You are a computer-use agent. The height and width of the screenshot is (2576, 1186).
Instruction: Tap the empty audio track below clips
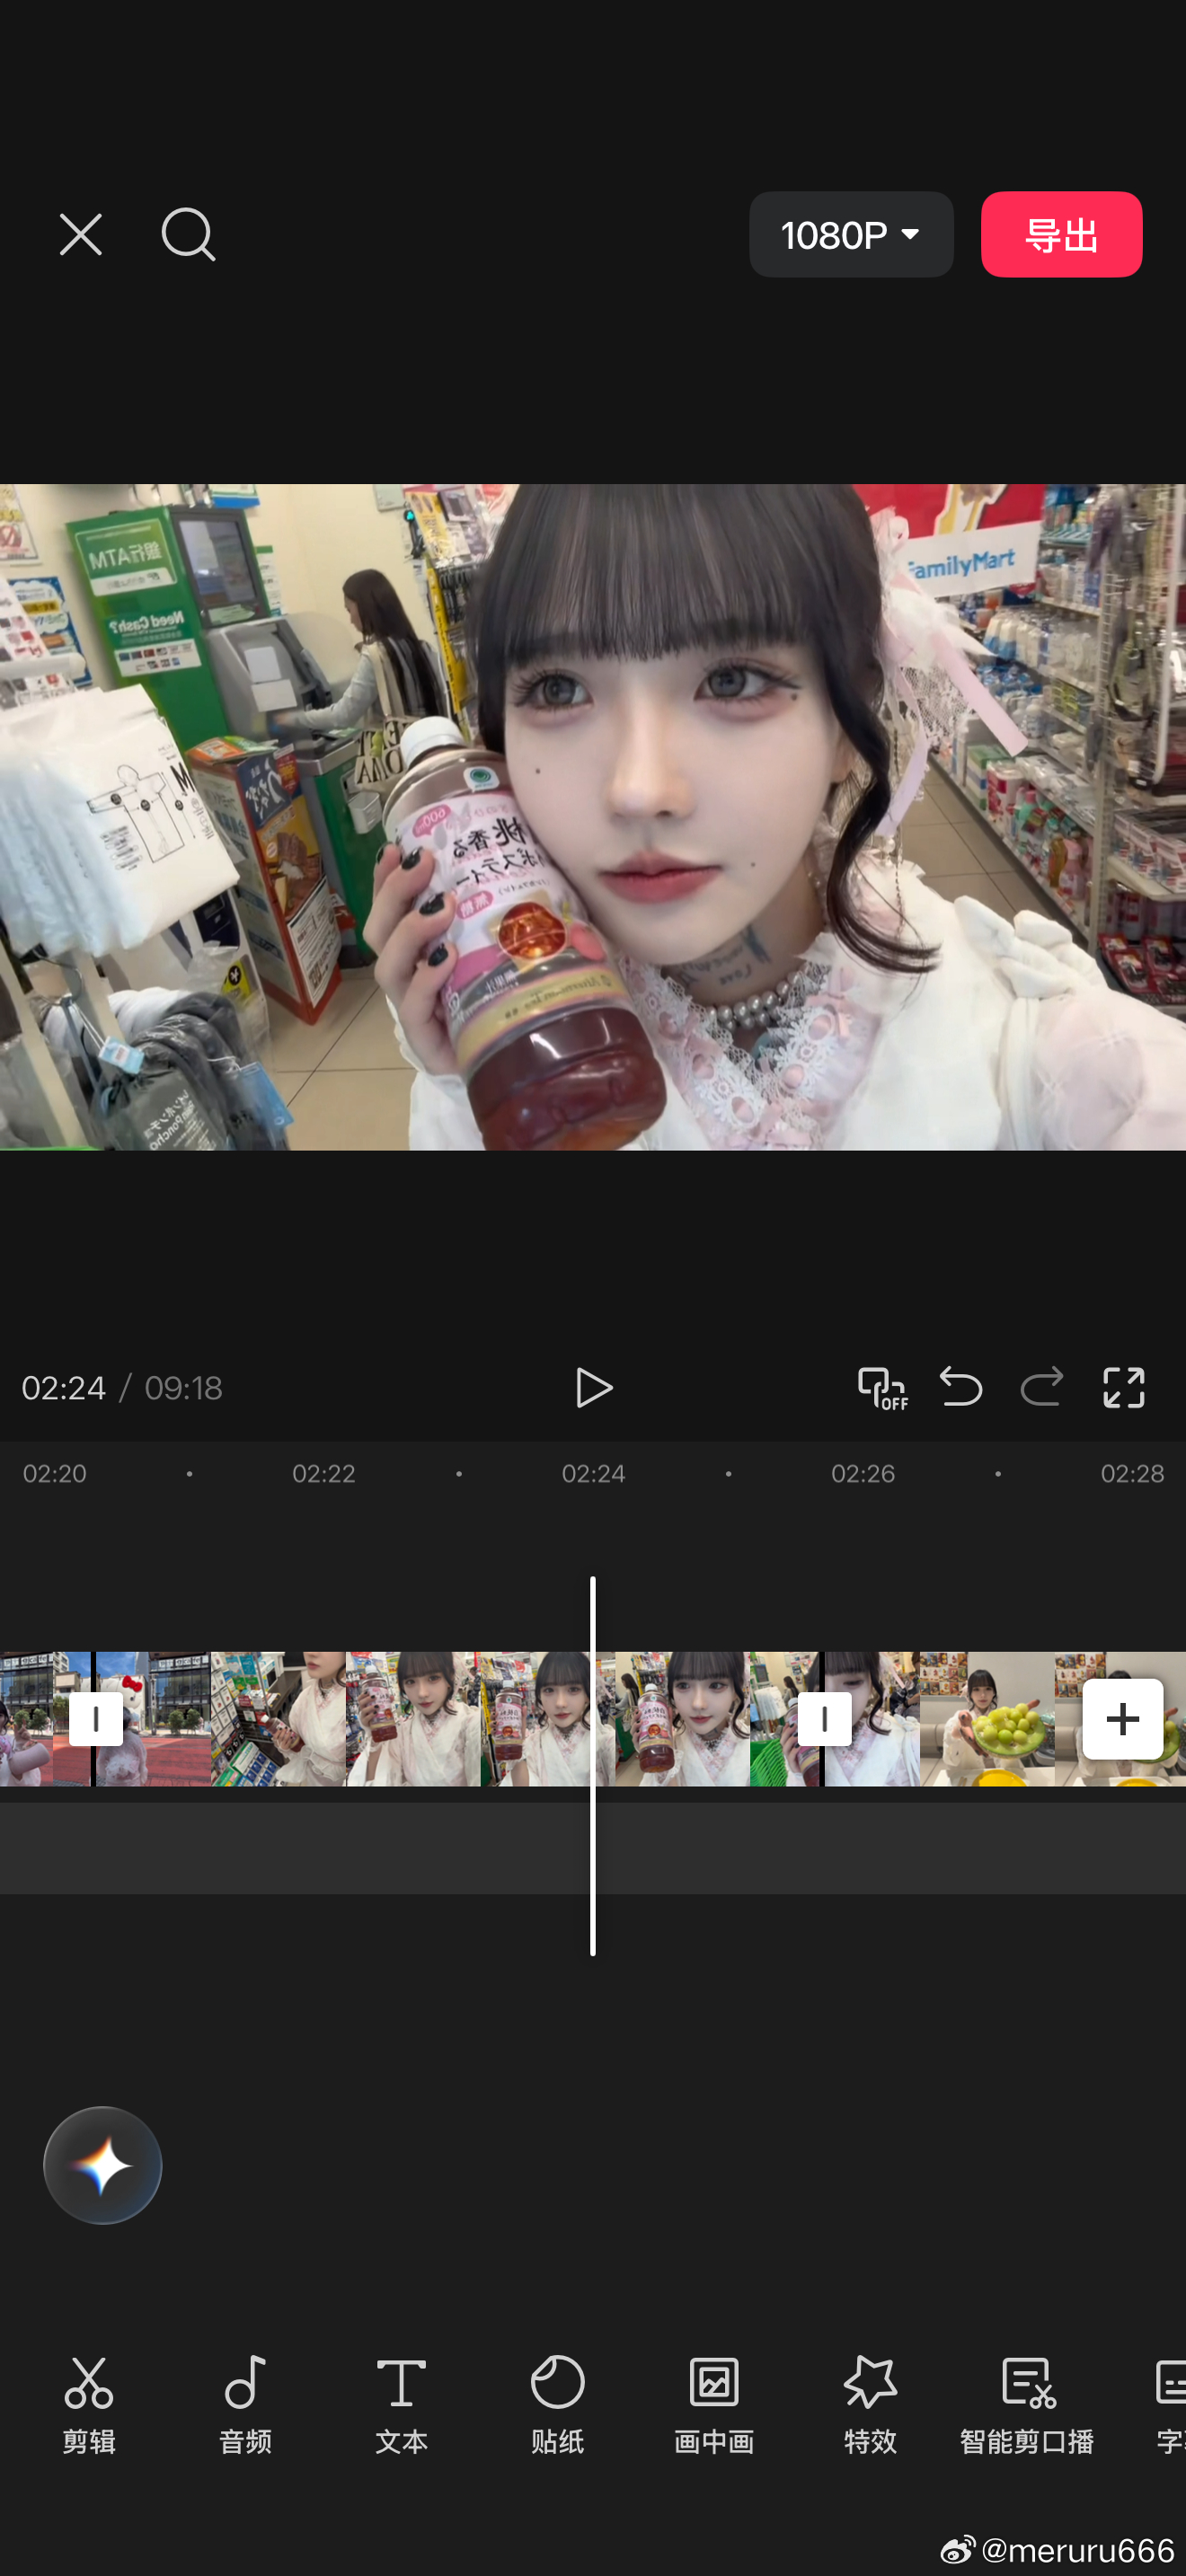pyautogui.click(x=593, y=1848)
